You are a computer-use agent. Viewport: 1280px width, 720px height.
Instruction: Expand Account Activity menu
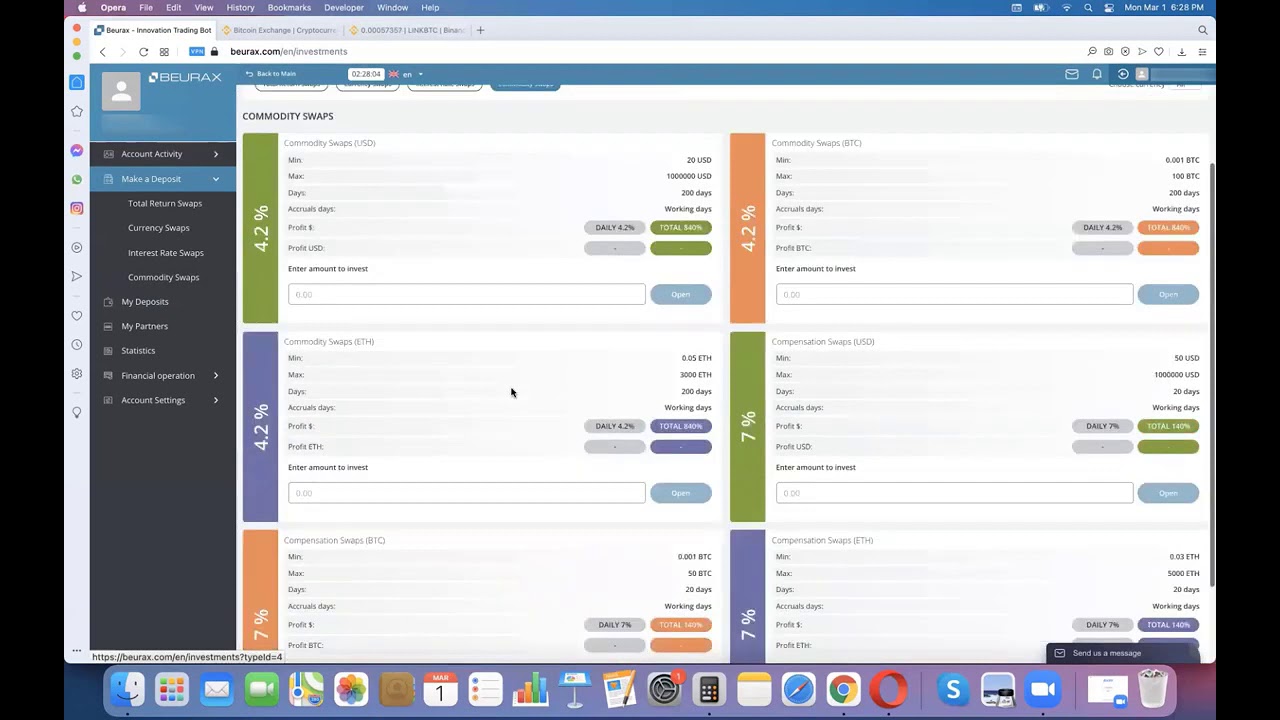(x=163, y=154)
